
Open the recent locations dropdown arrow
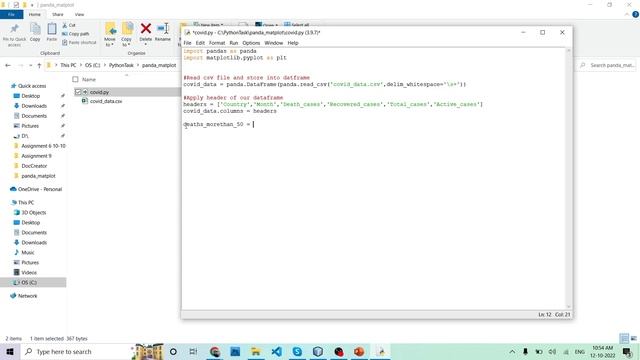coord(31,65)
